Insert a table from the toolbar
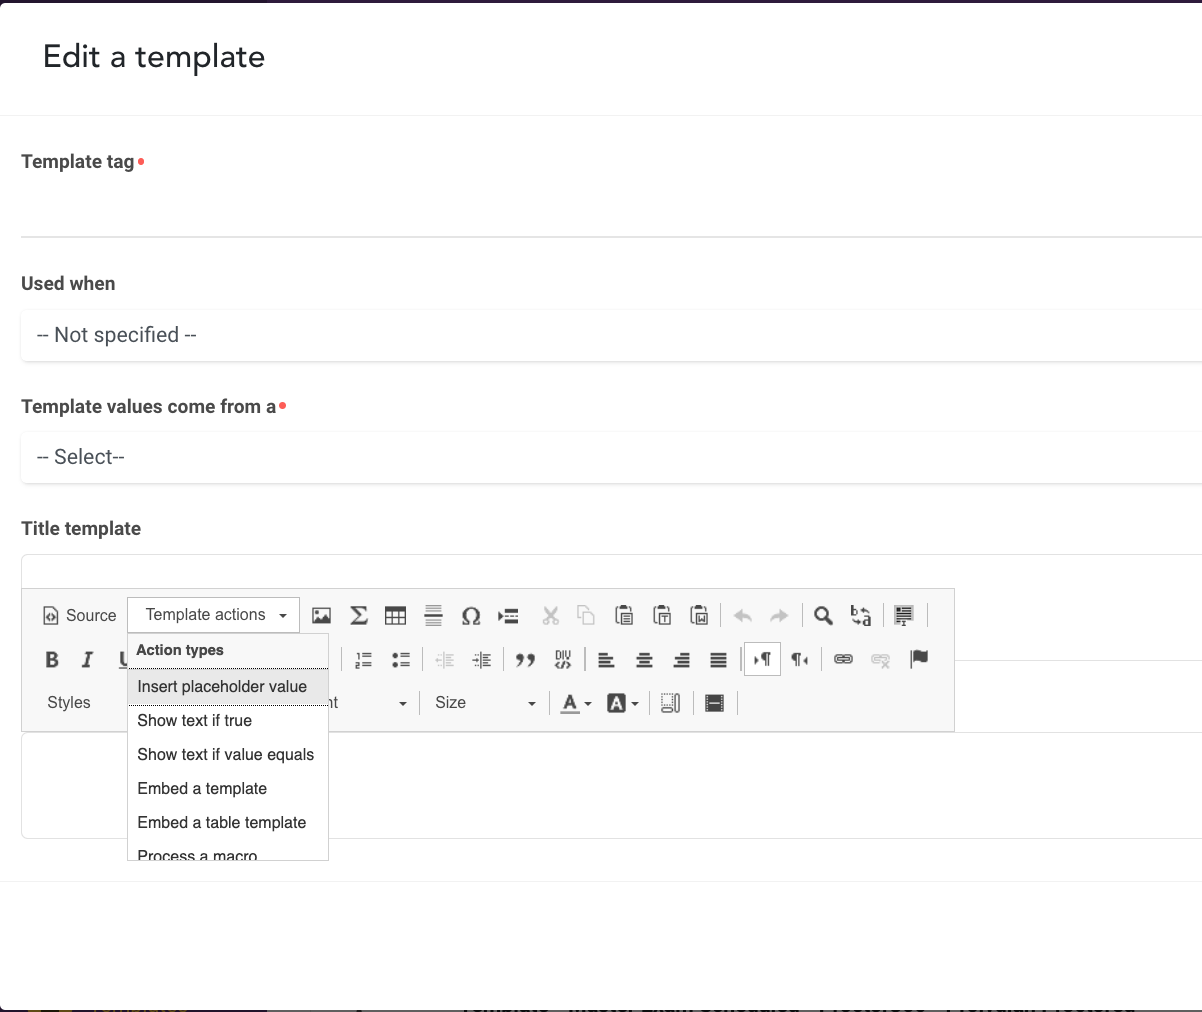Screen dimensions: 1202x1012 coord(396,615)
